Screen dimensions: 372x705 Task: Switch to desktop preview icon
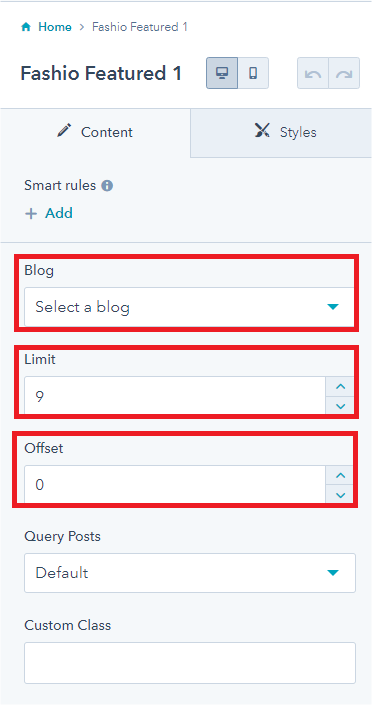pyautogui.click(x=222, y=73)
